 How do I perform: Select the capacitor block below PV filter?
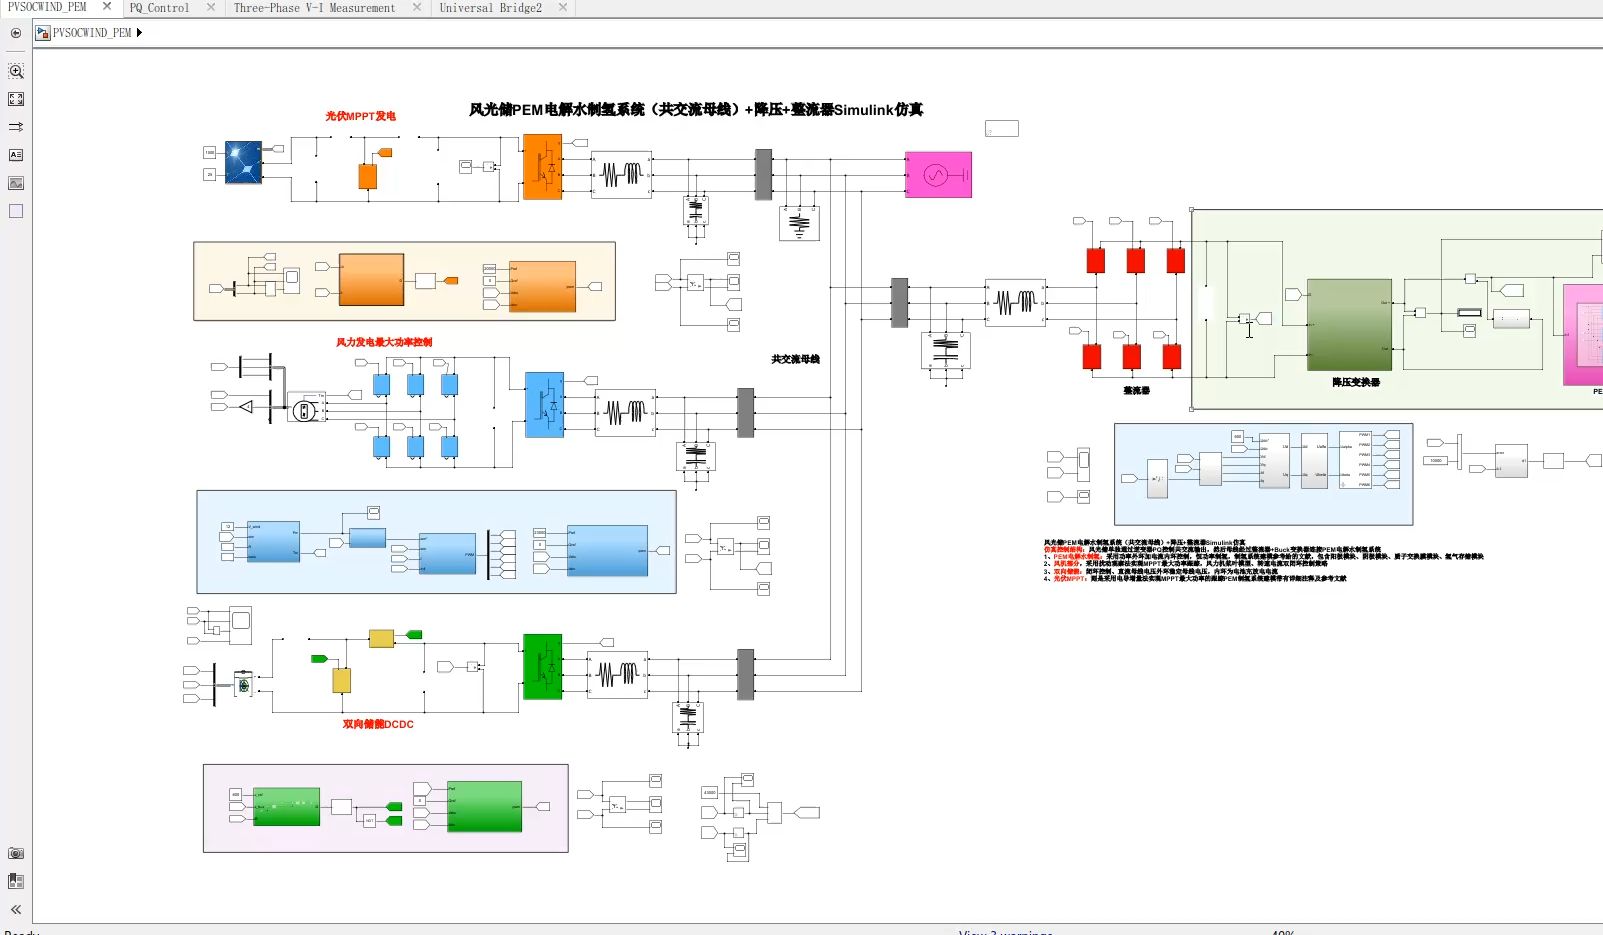696,210
